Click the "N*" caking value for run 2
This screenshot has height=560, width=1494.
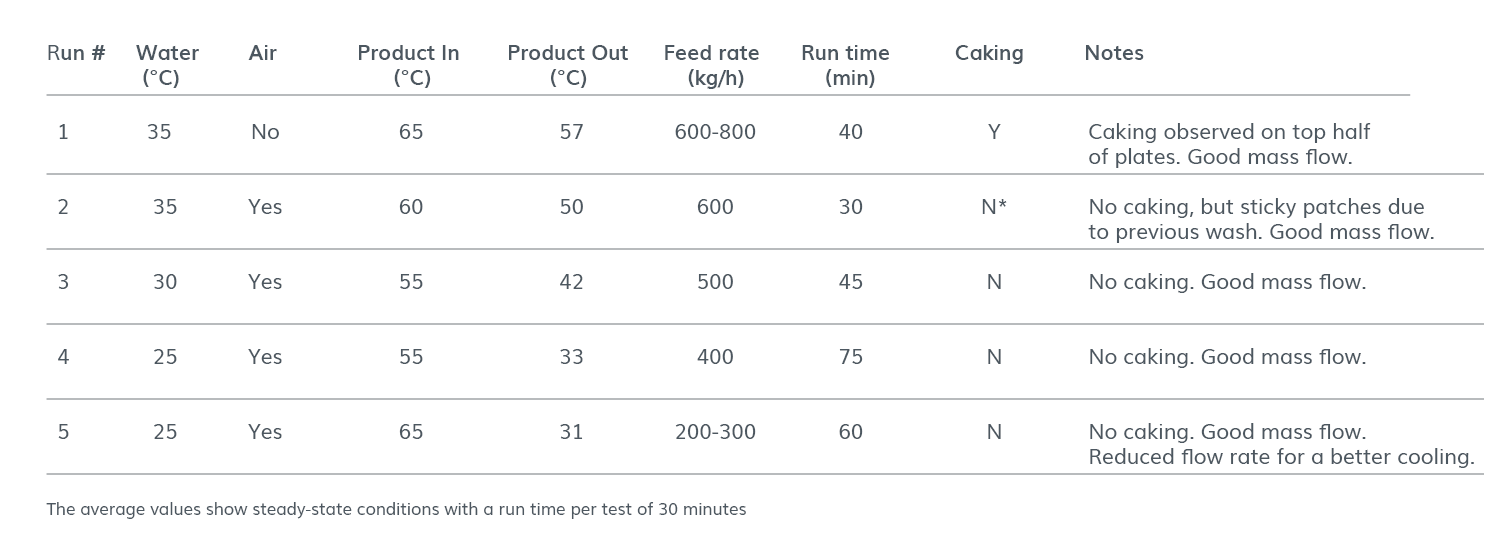pos(993,207)
